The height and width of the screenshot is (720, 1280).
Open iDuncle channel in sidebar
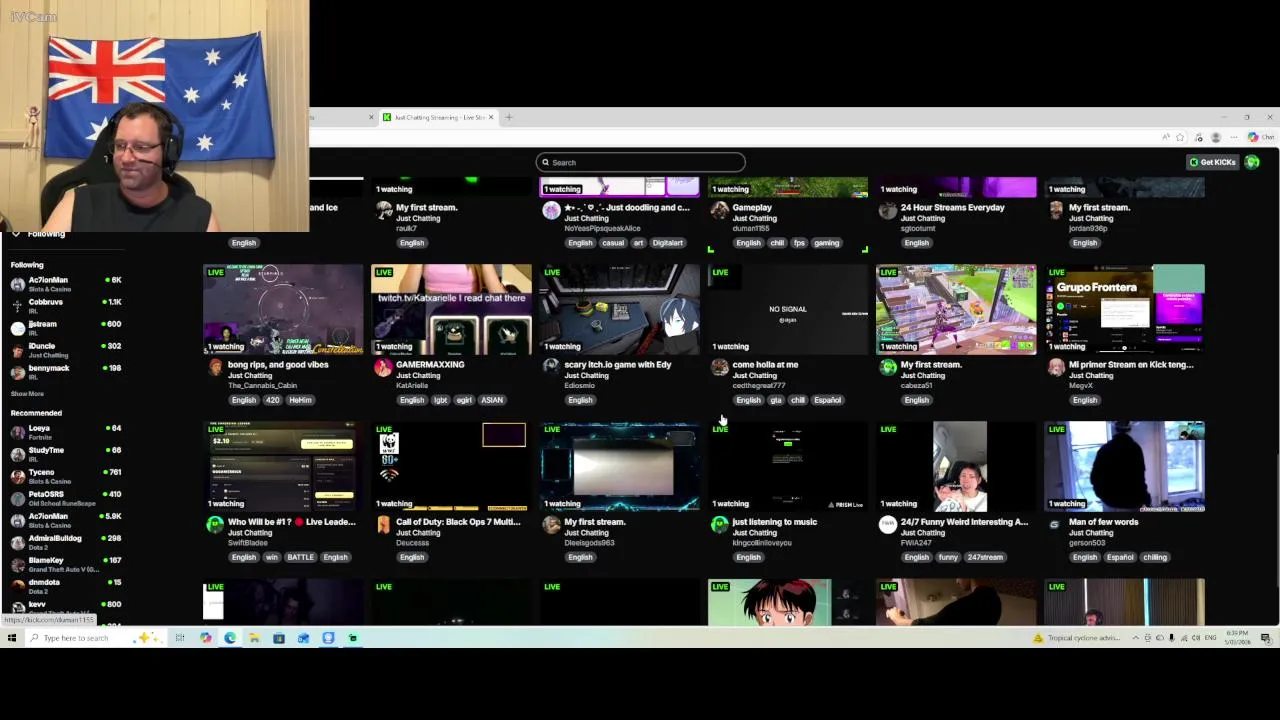pyautogui.click(x=65, y=350)
